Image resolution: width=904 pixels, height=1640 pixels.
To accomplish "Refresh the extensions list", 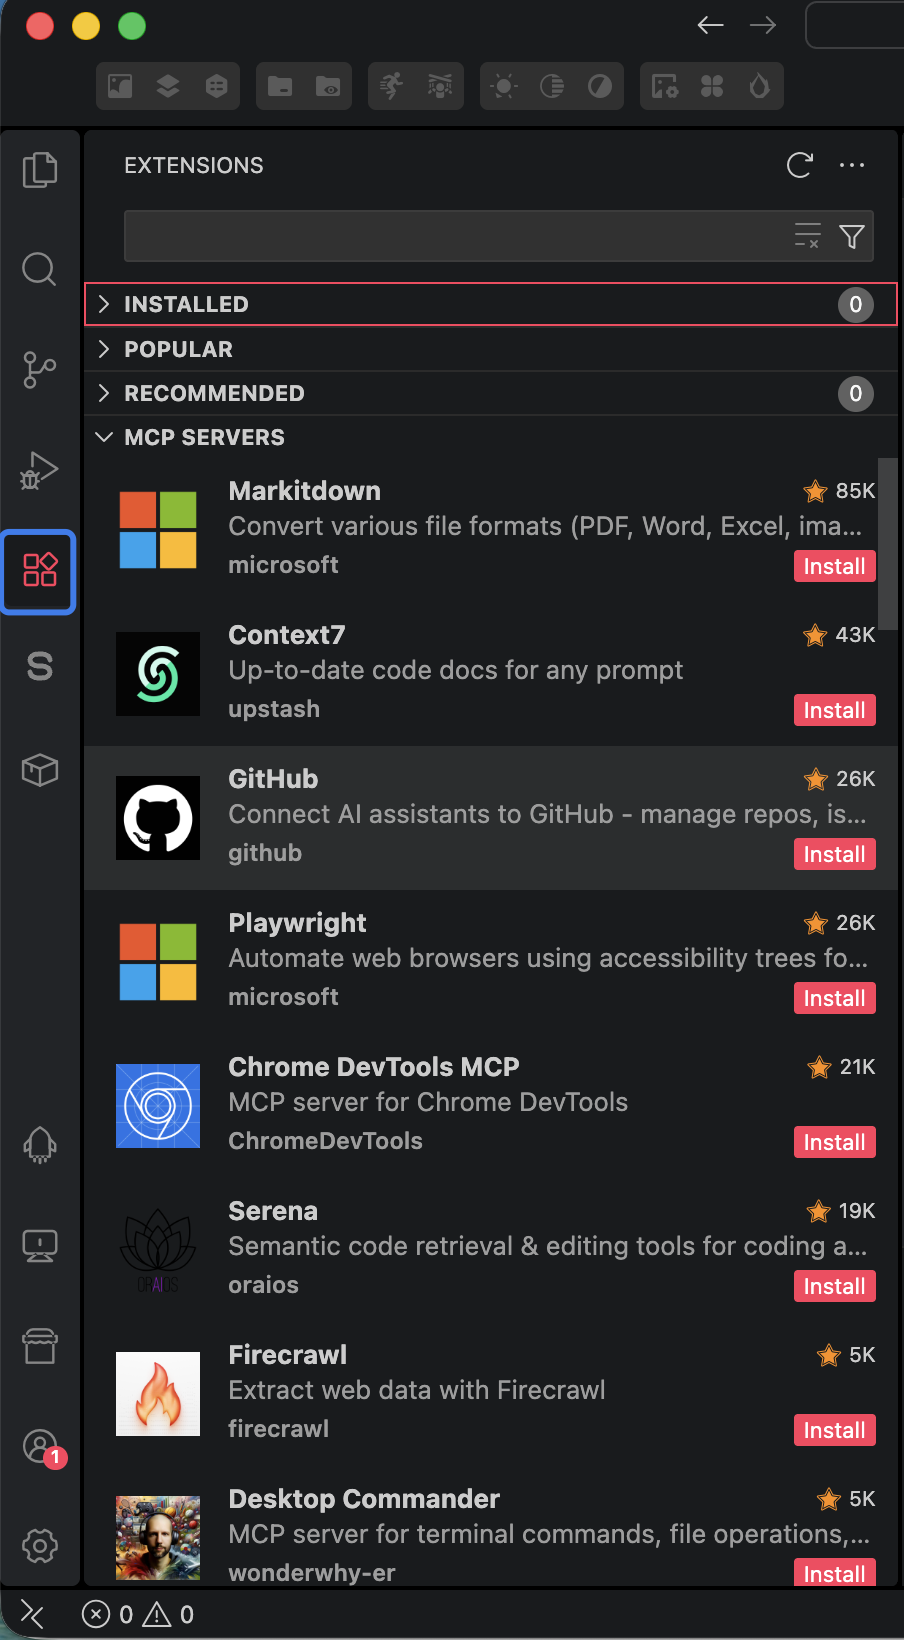I will click(800, 165).
